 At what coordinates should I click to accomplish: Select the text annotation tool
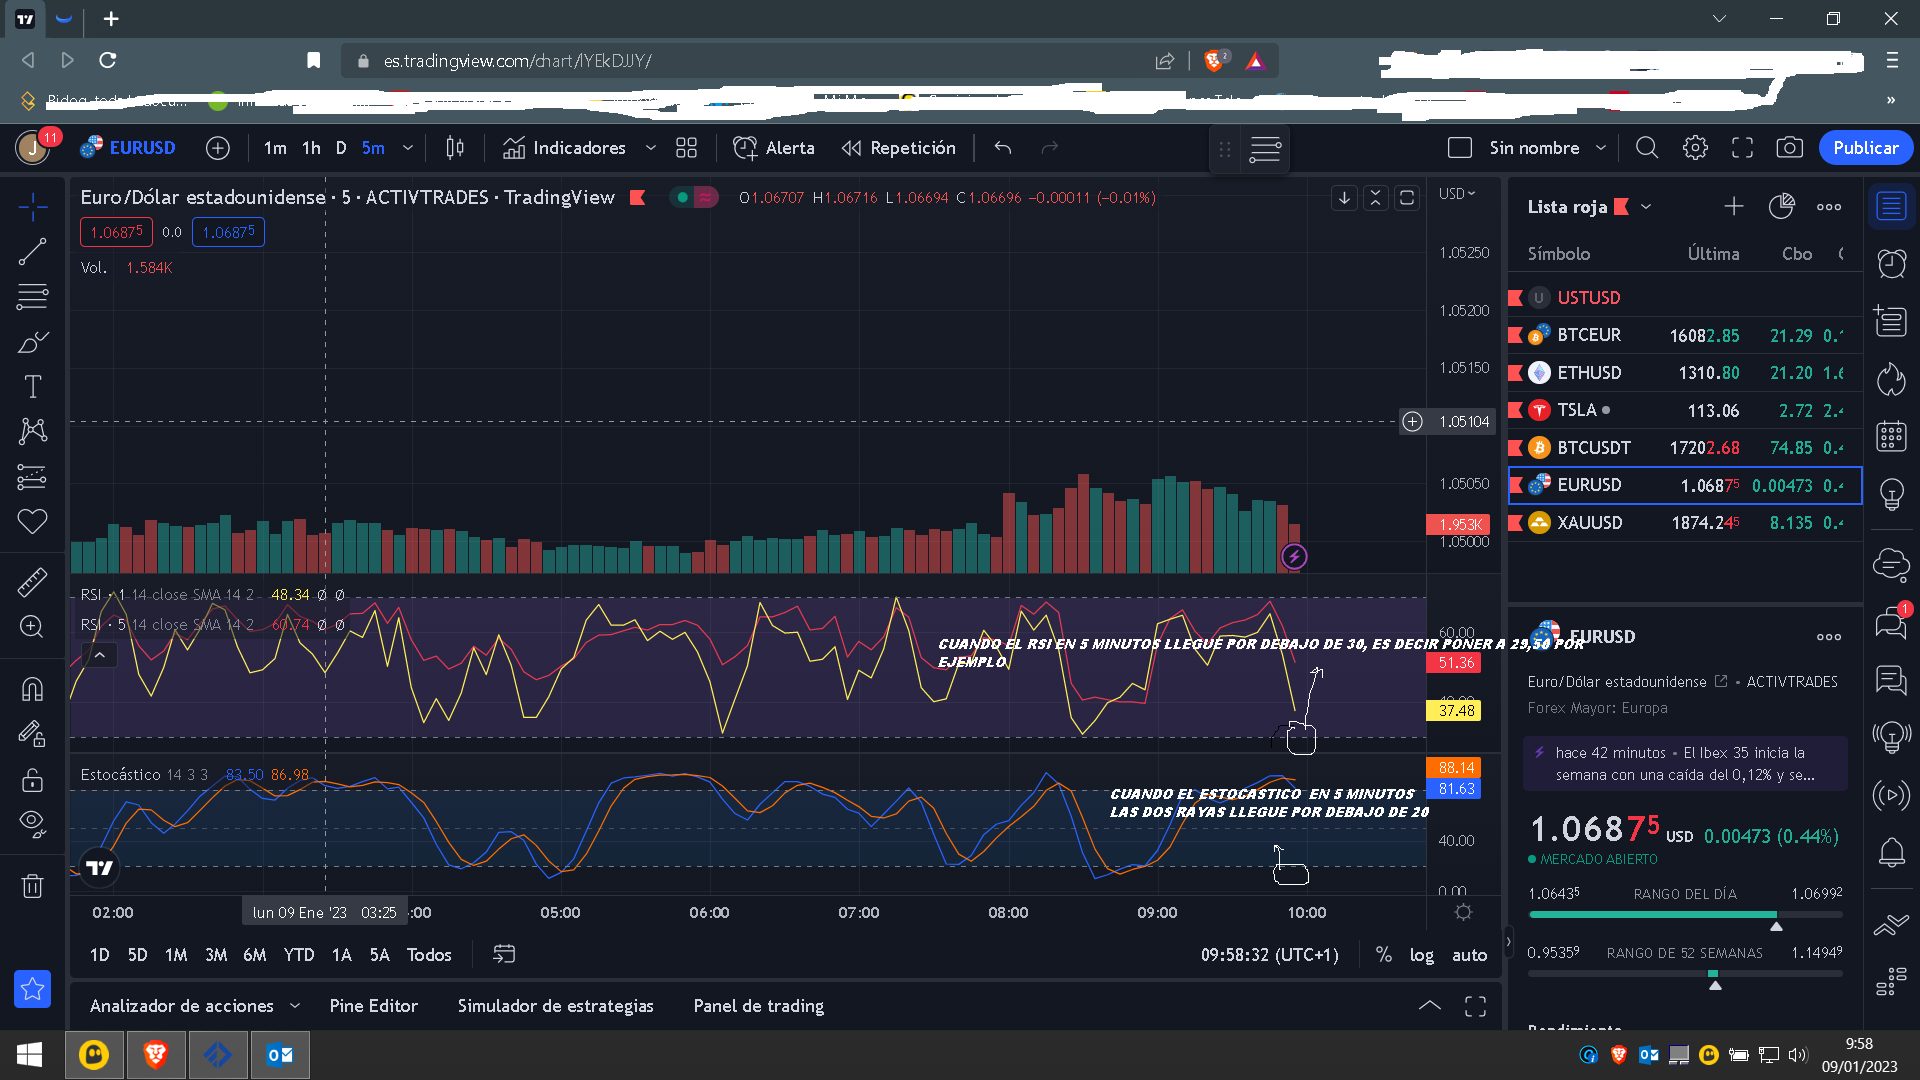click(33, 385)
